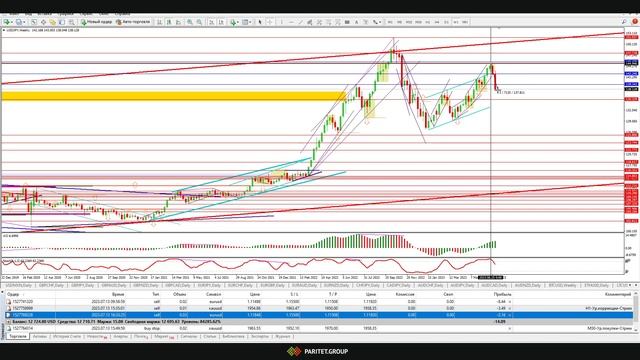Open the Эксперты terminal tab

[x=260, y=337]
